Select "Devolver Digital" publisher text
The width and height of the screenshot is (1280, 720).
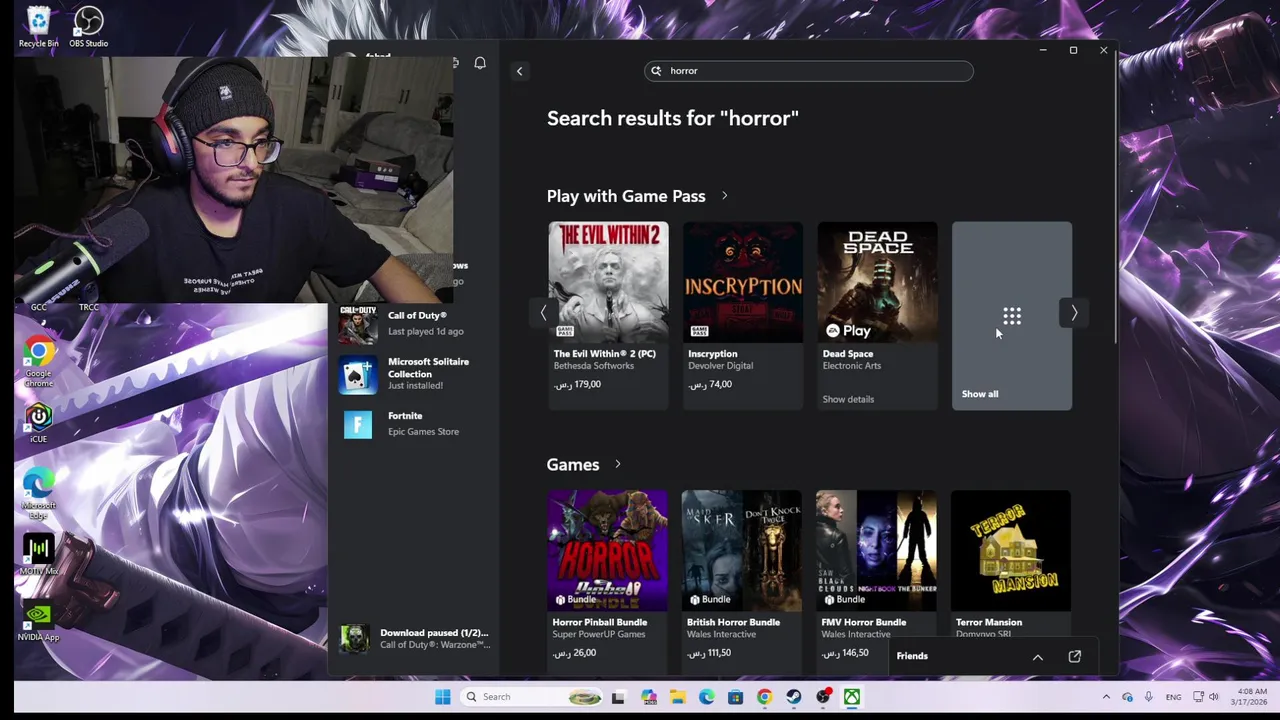click(x=720, y=366)
